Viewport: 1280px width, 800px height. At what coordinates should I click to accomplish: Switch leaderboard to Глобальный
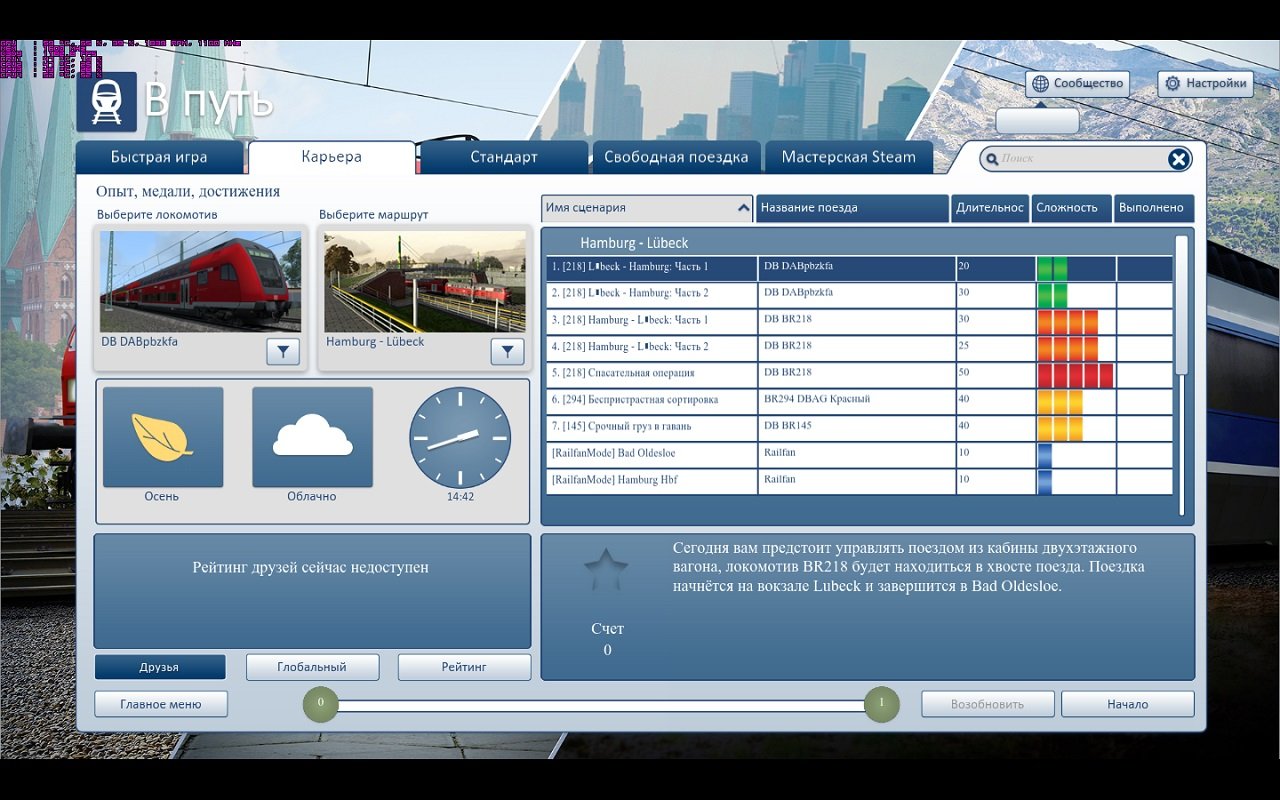click(312, 667)
